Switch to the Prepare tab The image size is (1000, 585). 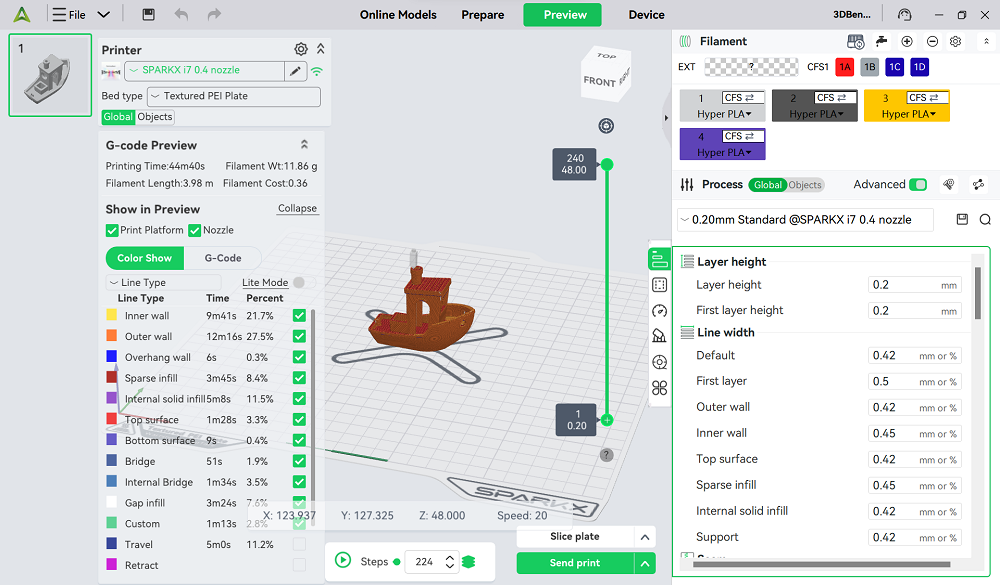tap(482, 15)
